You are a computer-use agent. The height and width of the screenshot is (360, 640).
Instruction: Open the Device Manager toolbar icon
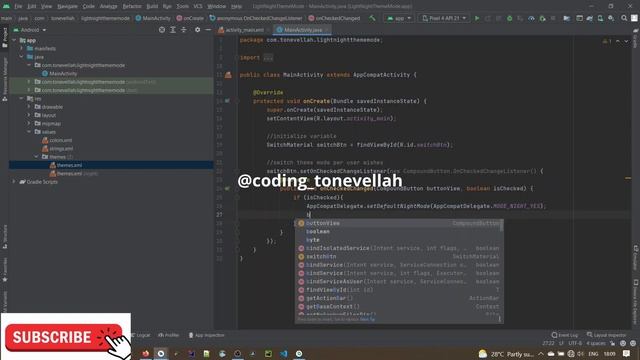[600, 18]
